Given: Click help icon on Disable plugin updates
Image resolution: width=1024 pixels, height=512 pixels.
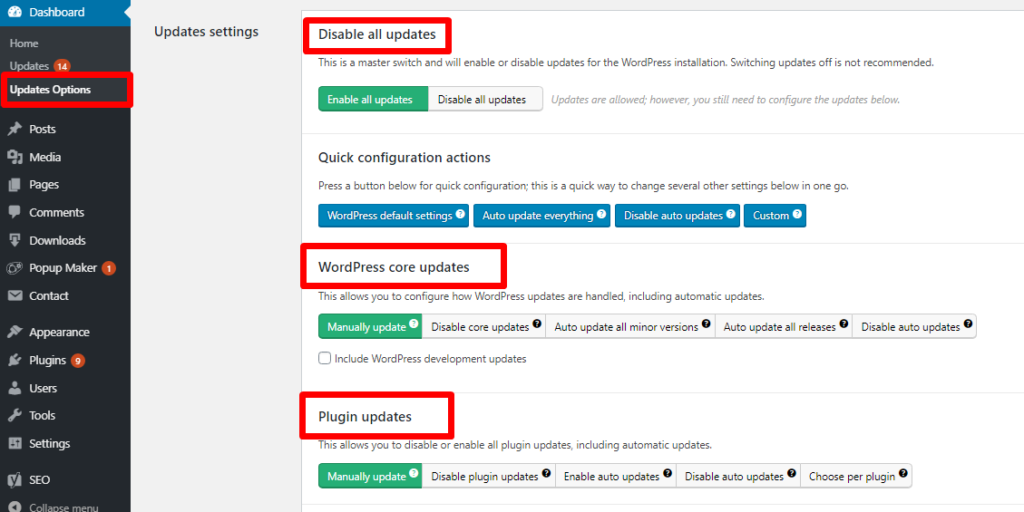Looking at the screenshot, I should pyautogui.click(x=547, y=473).
